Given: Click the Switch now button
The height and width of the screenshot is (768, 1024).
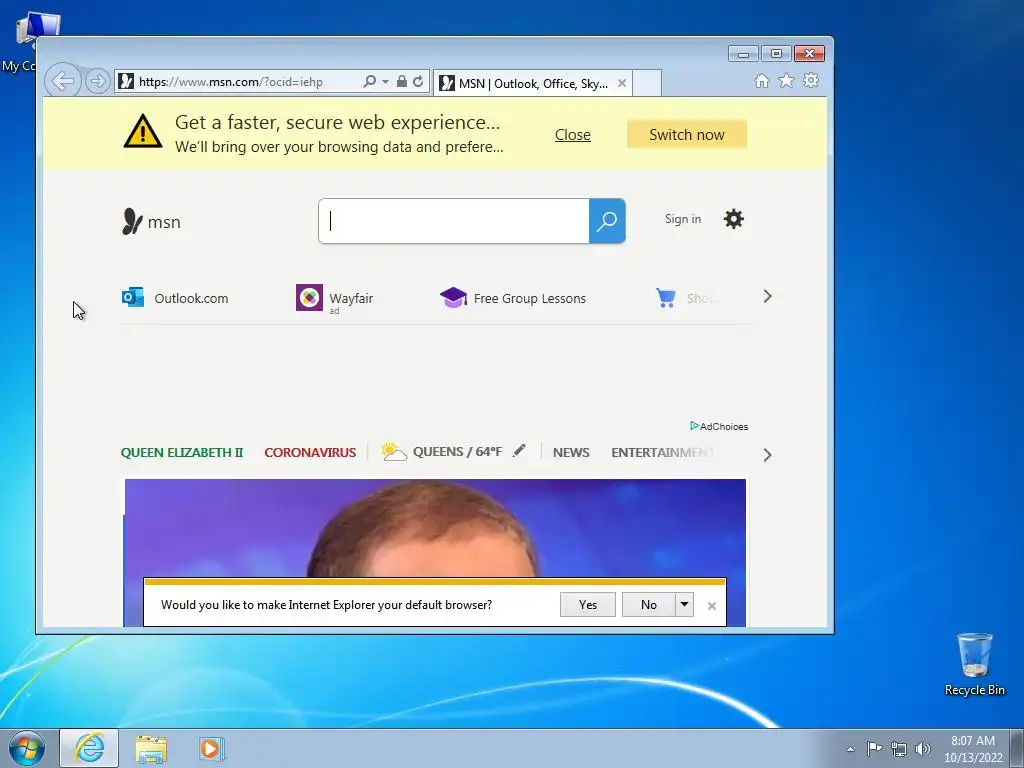Looking at the screenshot, I should click(x=686, y=135).
